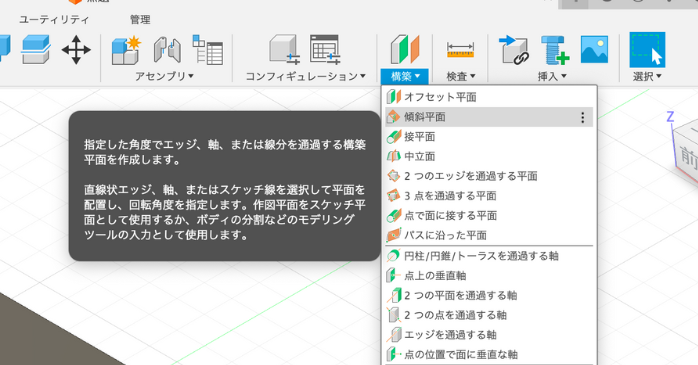Screen dimensions: 698x365
Task: Click the 中立面 menu icon
Action: [394, 156]
